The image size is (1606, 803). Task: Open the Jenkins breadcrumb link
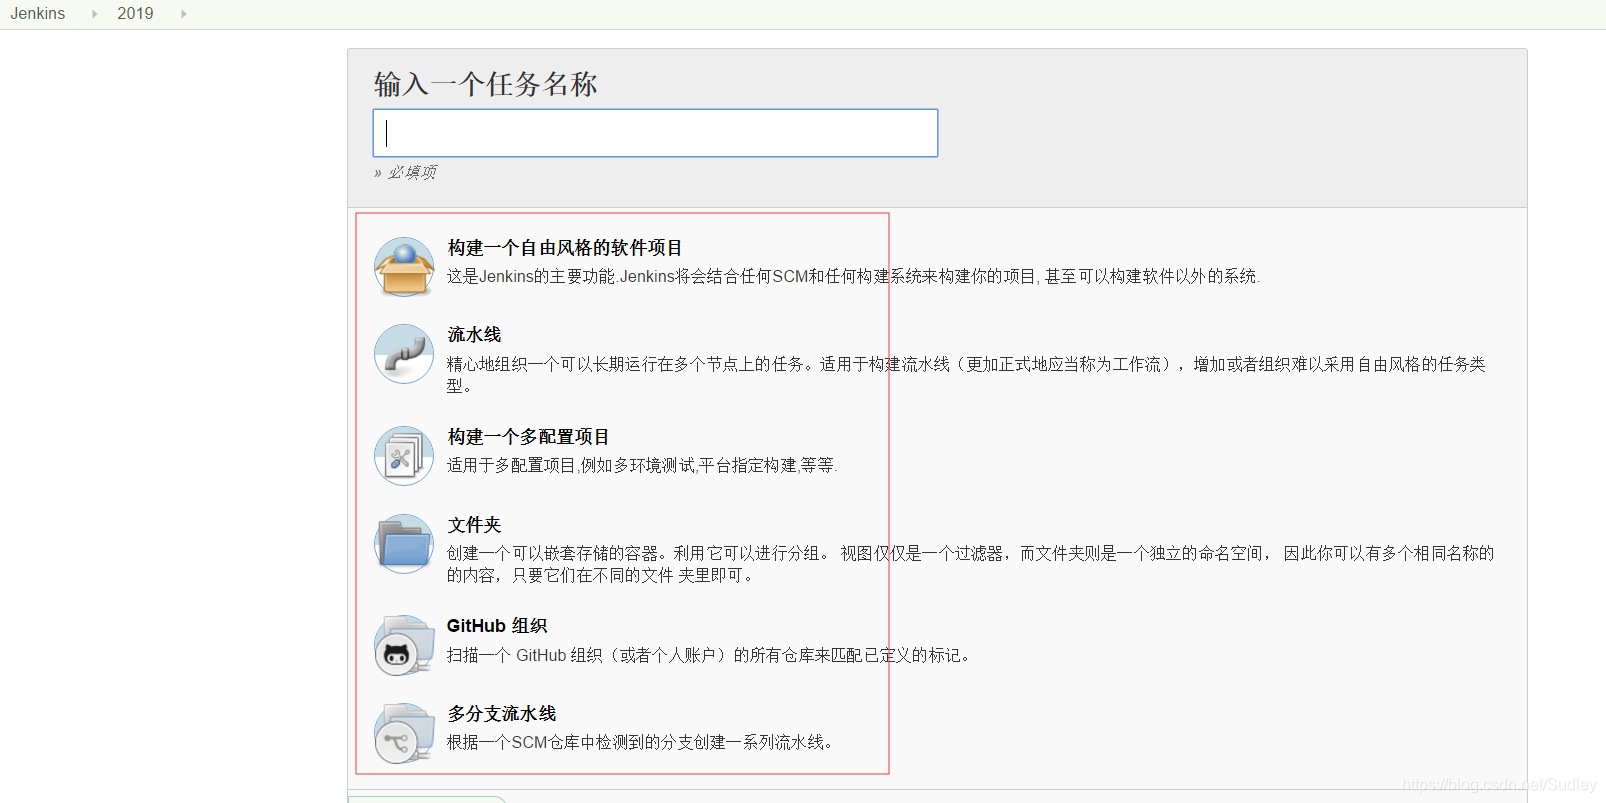[38, 14]
